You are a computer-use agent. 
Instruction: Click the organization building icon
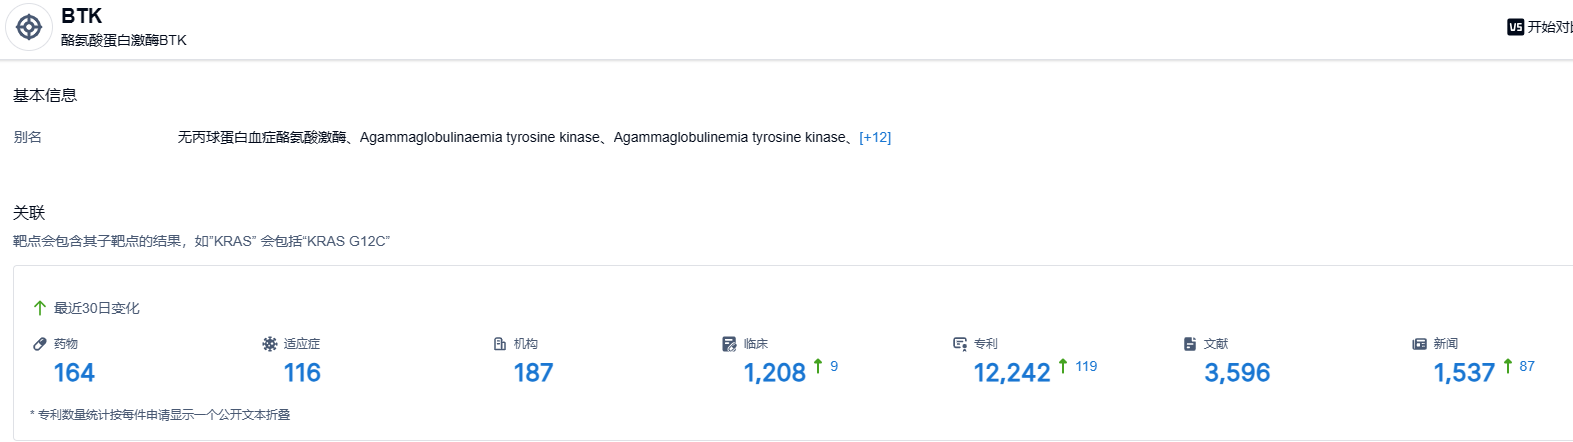point(500,344)
